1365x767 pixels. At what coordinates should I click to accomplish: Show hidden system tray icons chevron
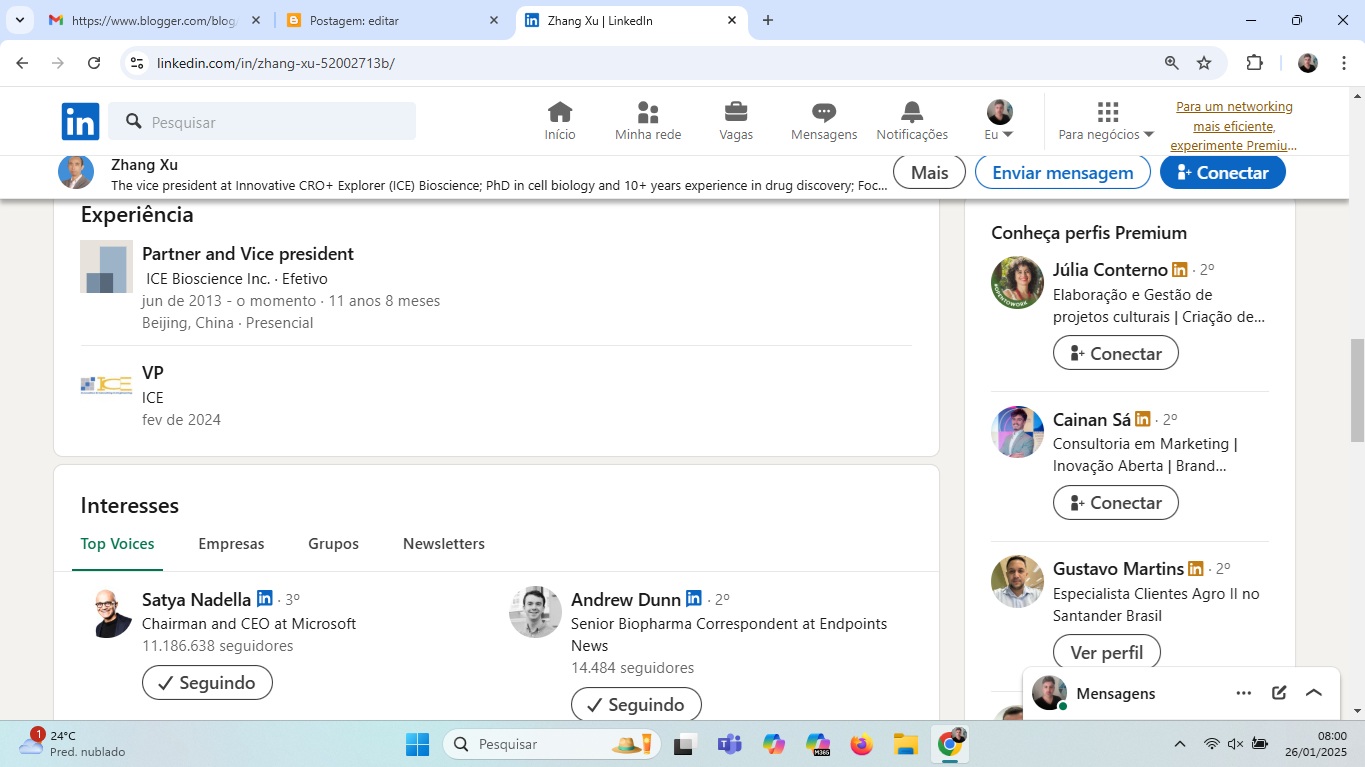[1180, 744]
